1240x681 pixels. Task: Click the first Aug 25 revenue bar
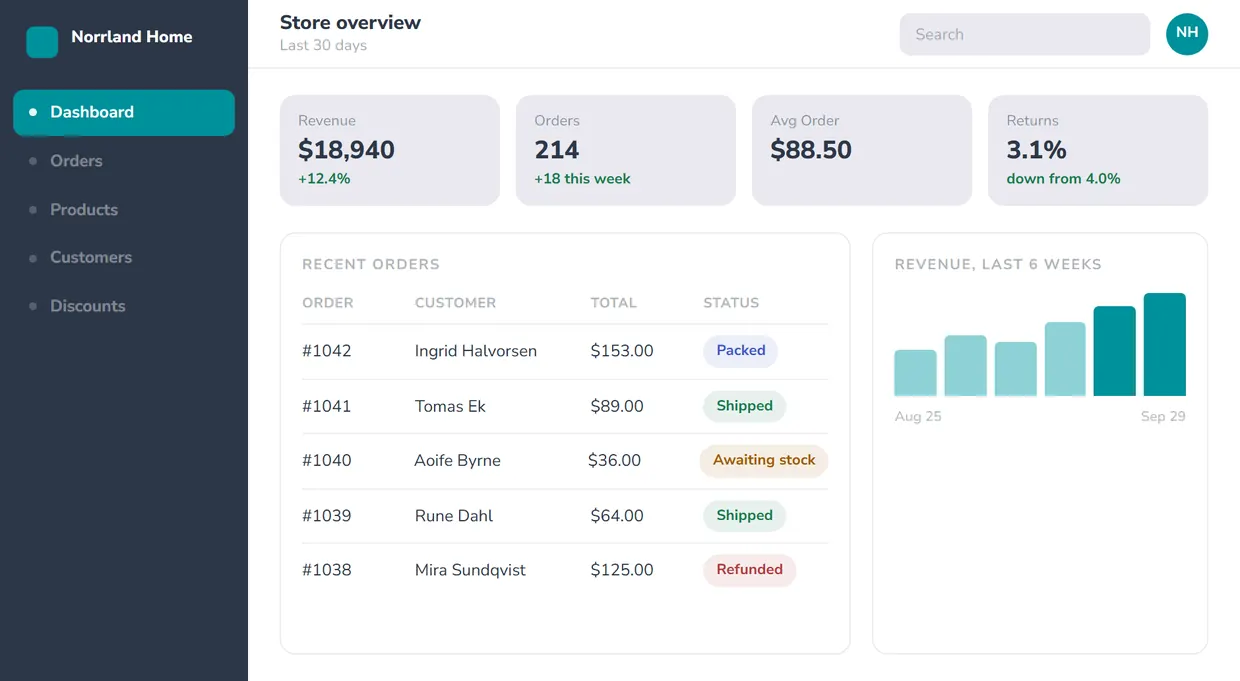915,373
